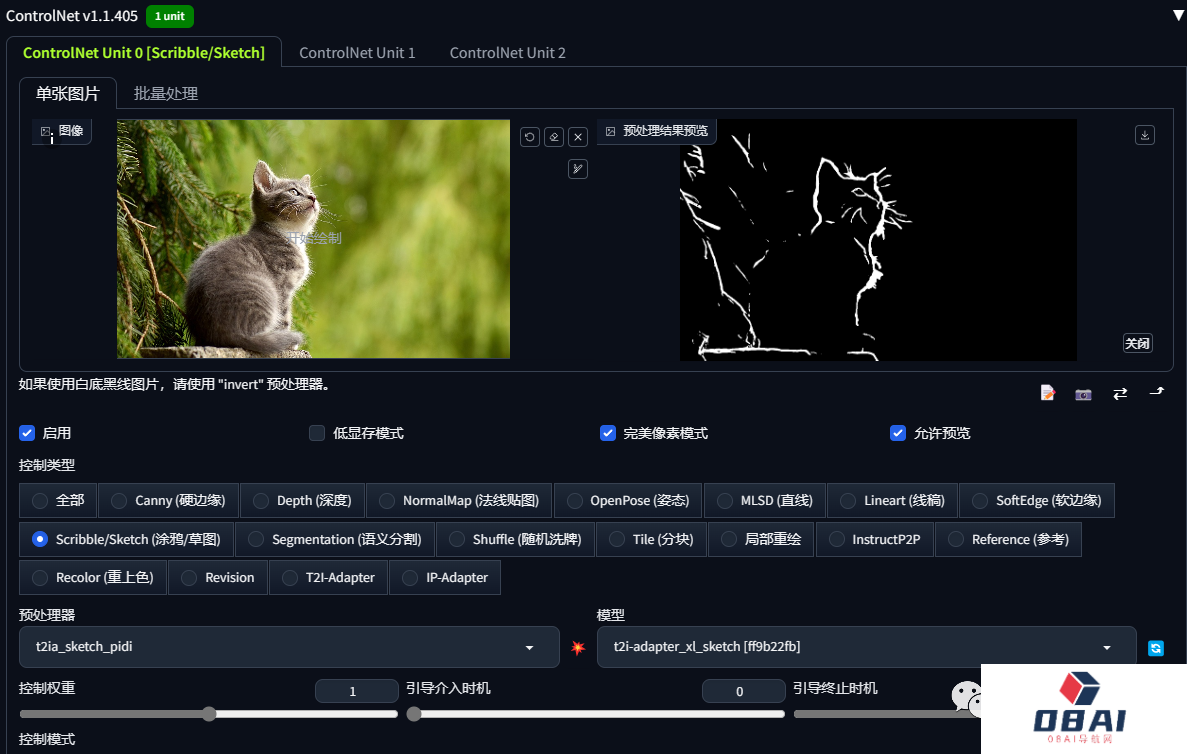Open the 模型 dropdown t2i-adapter_xl_sketch
The height and width of the screenshot is (754, 1187).
[866, 647]
